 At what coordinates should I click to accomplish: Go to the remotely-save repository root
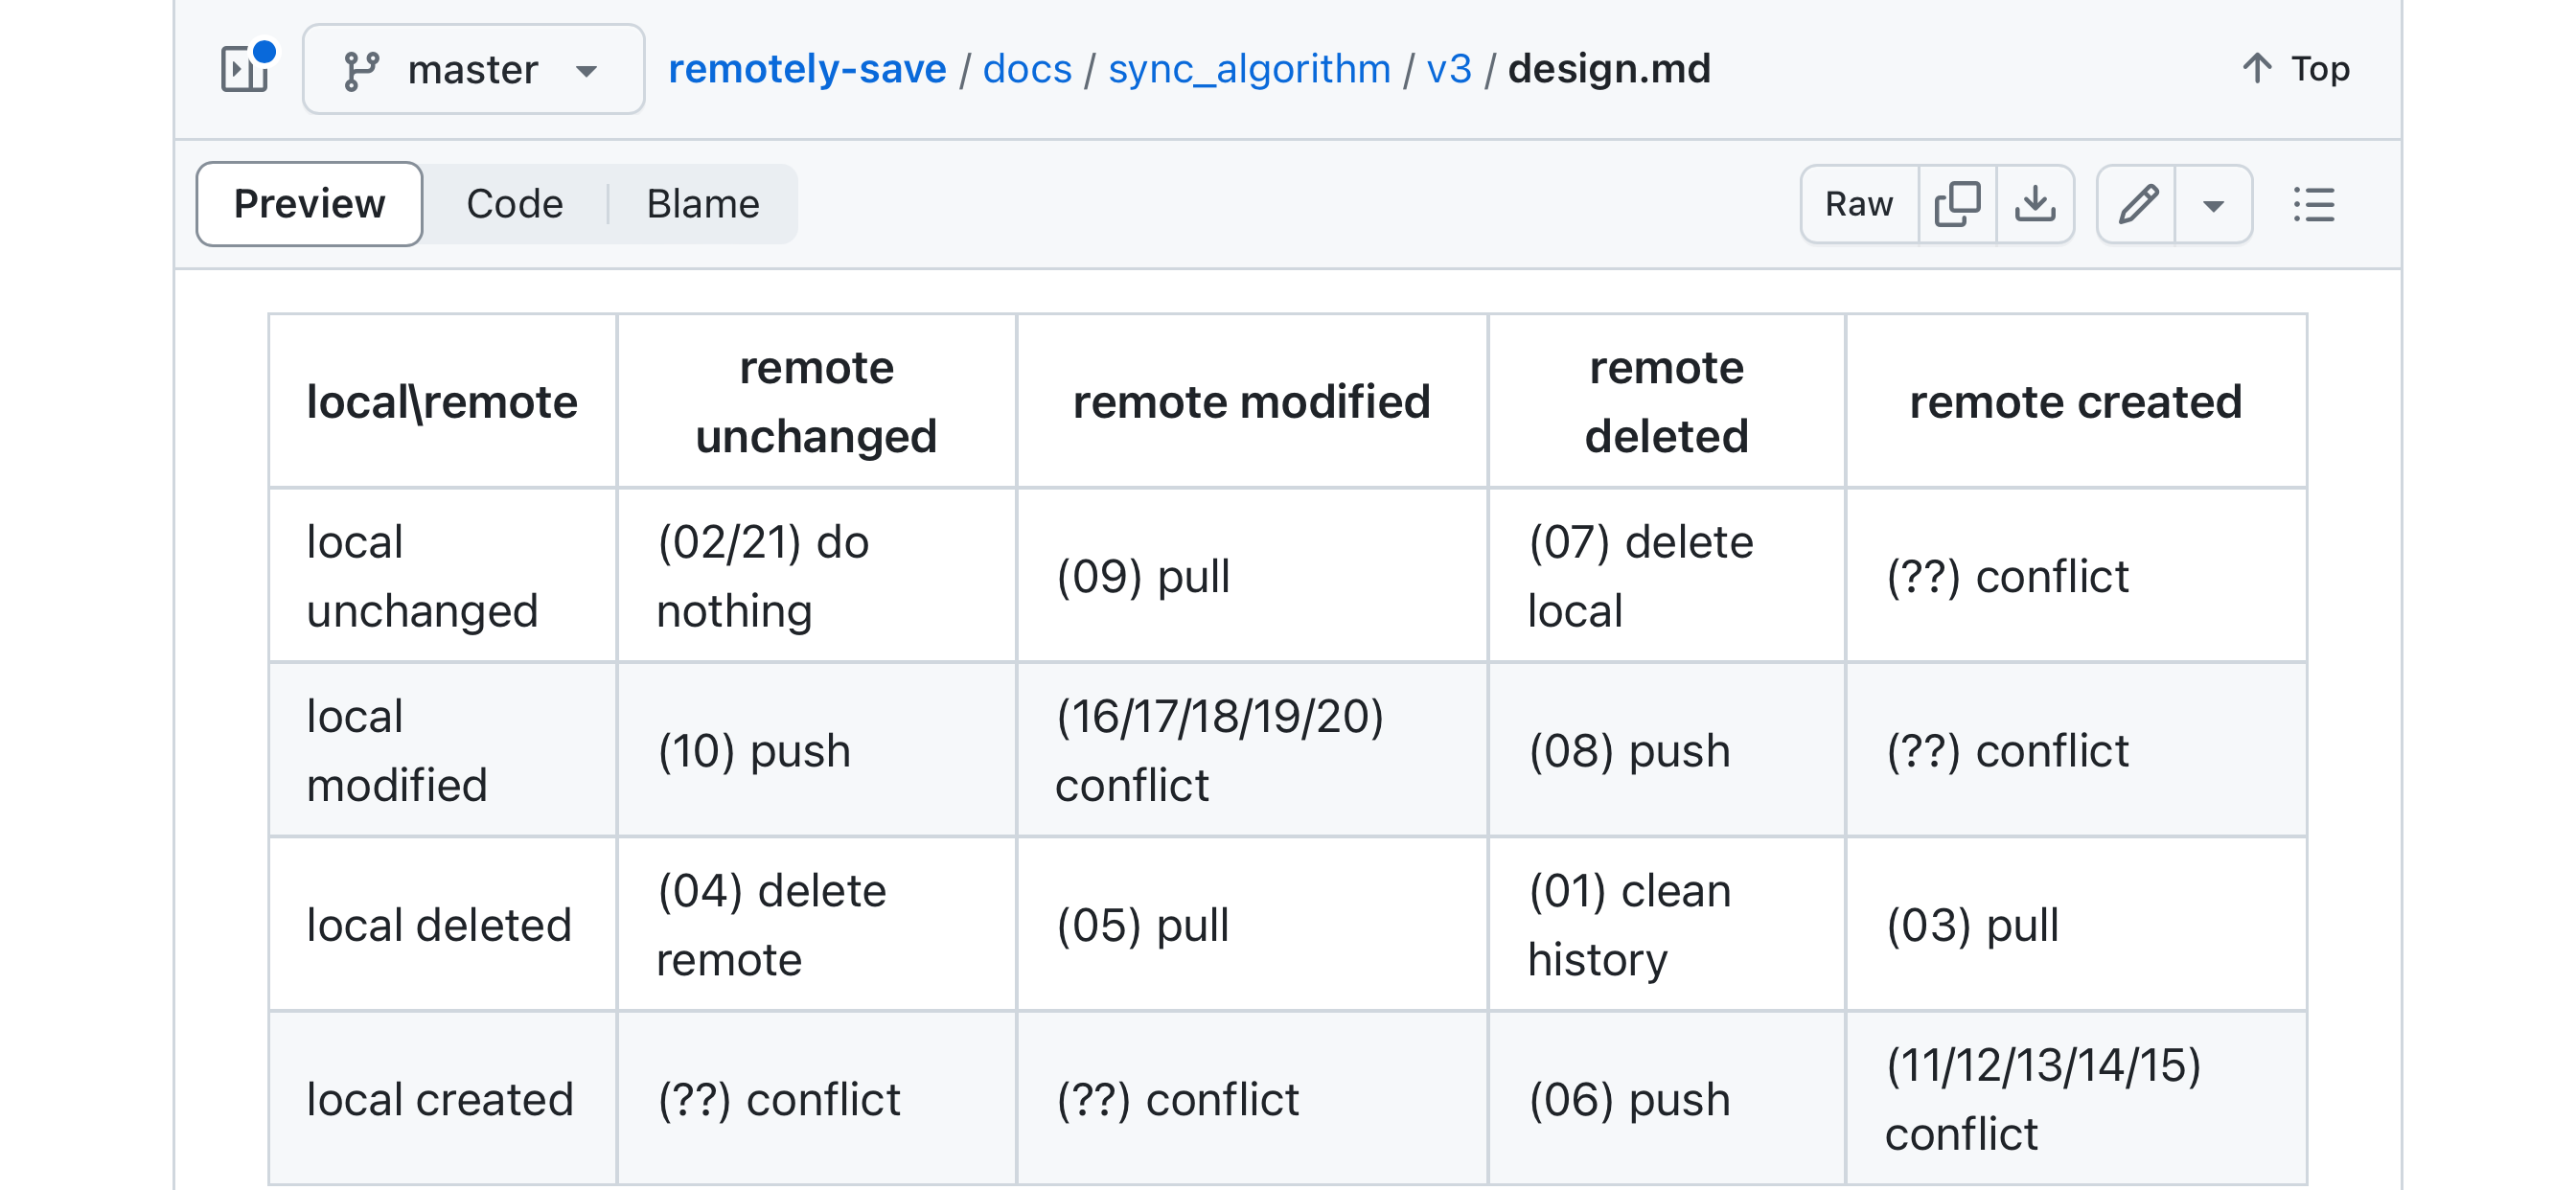tap(806, 69)
